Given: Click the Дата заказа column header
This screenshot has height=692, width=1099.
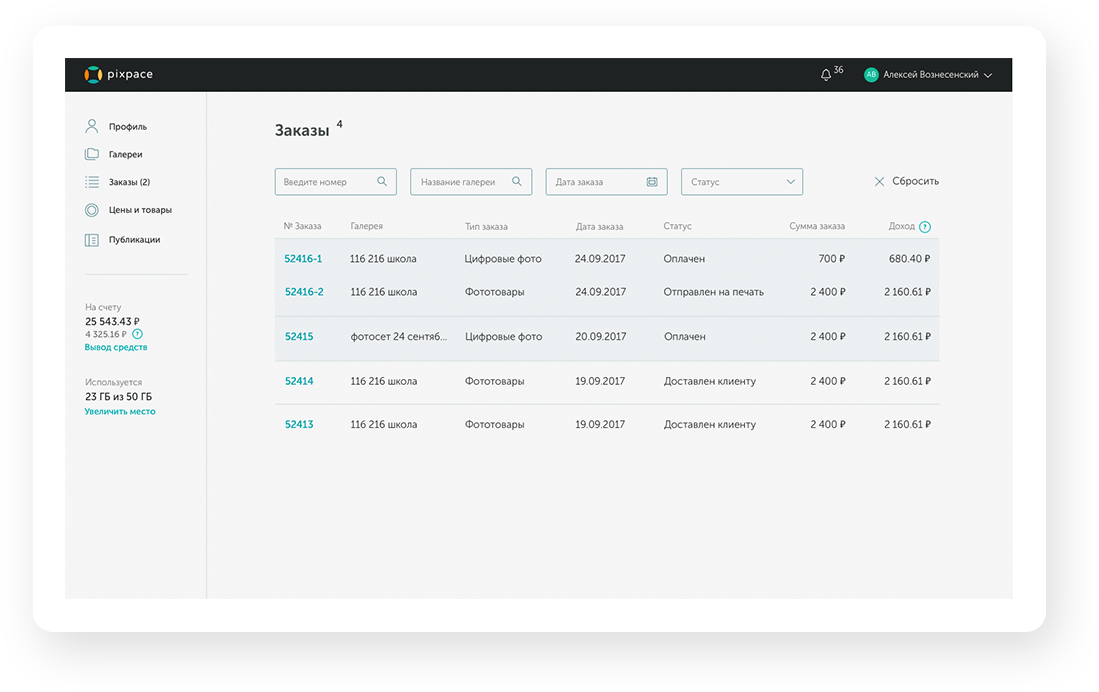Looking at the screenshot, I should pos(599,226).
